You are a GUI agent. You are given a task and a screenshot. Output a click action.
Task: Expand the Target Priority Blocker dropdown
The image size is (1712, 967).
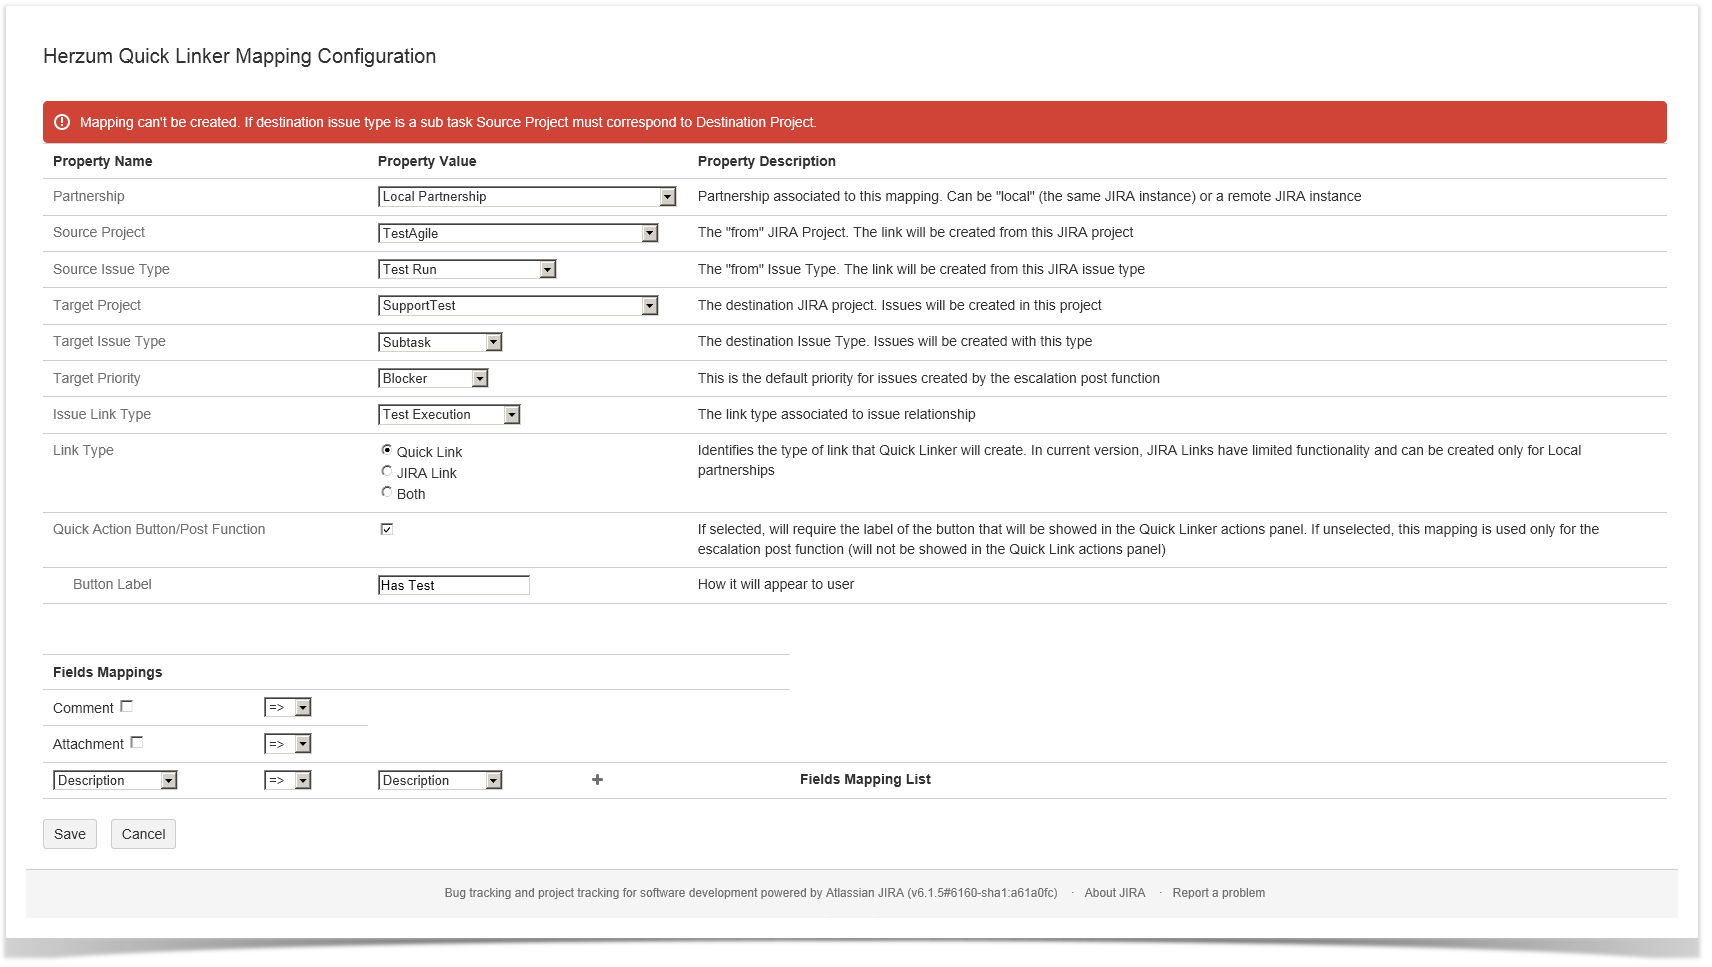point(433,378)
